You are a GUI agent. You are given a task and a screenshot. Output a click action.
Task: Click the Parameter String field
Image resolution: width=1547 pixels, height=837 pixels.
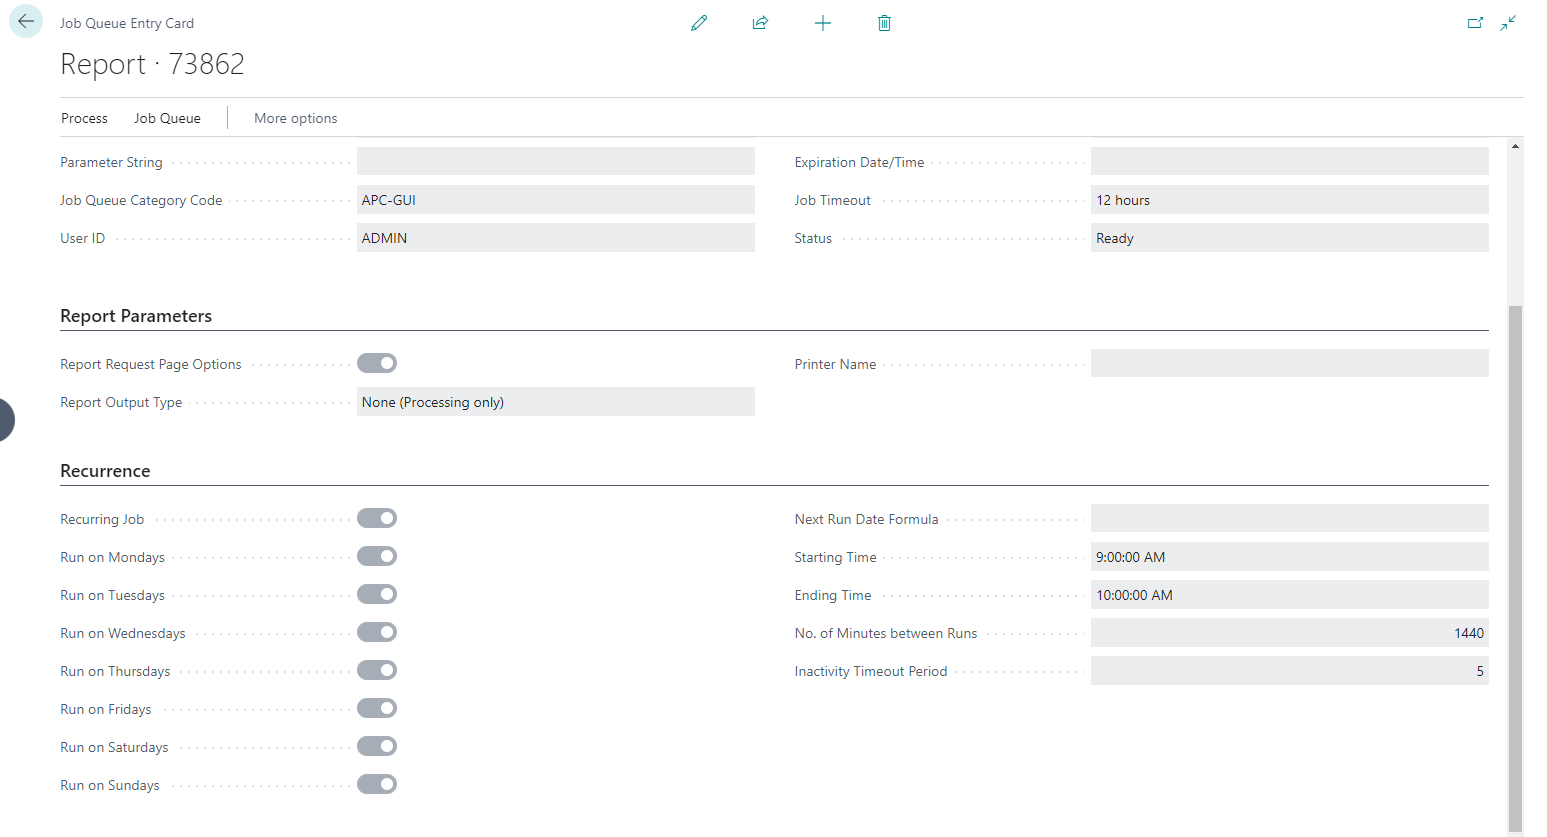(x=556, y=162)
